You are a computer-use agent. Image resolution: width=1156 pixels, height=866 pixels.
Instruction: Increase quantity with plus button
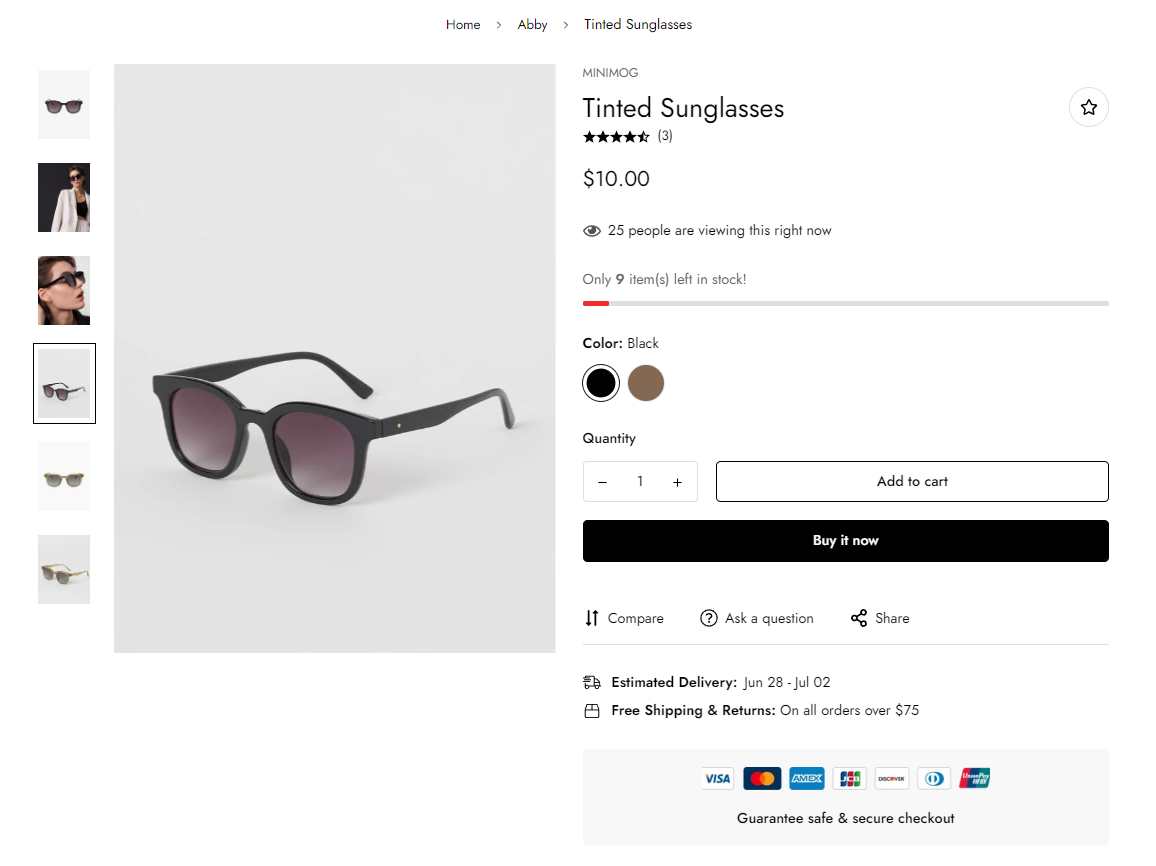click(677, 482)
